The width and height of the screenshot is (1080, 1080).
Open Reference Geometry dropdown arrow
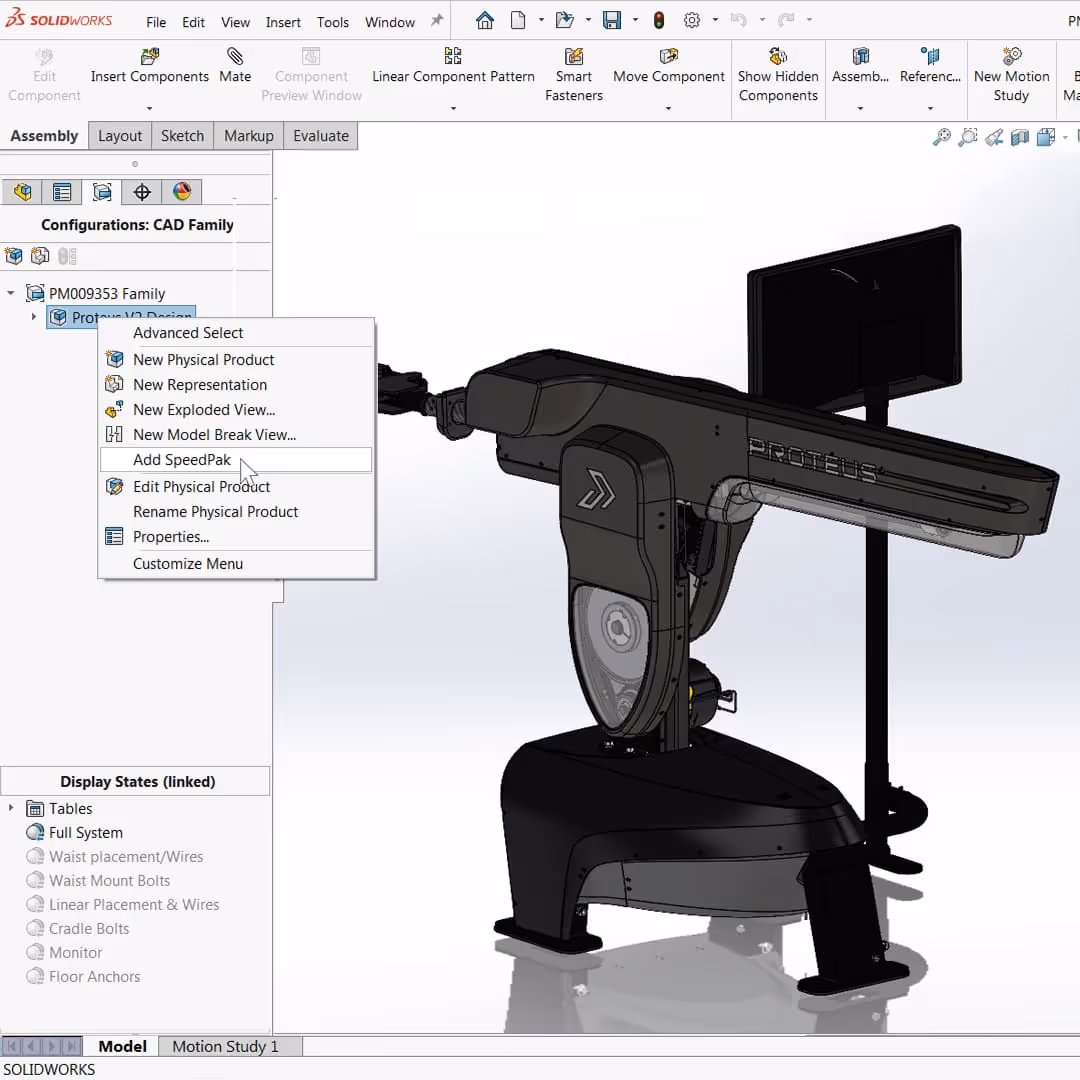[930, 108]
